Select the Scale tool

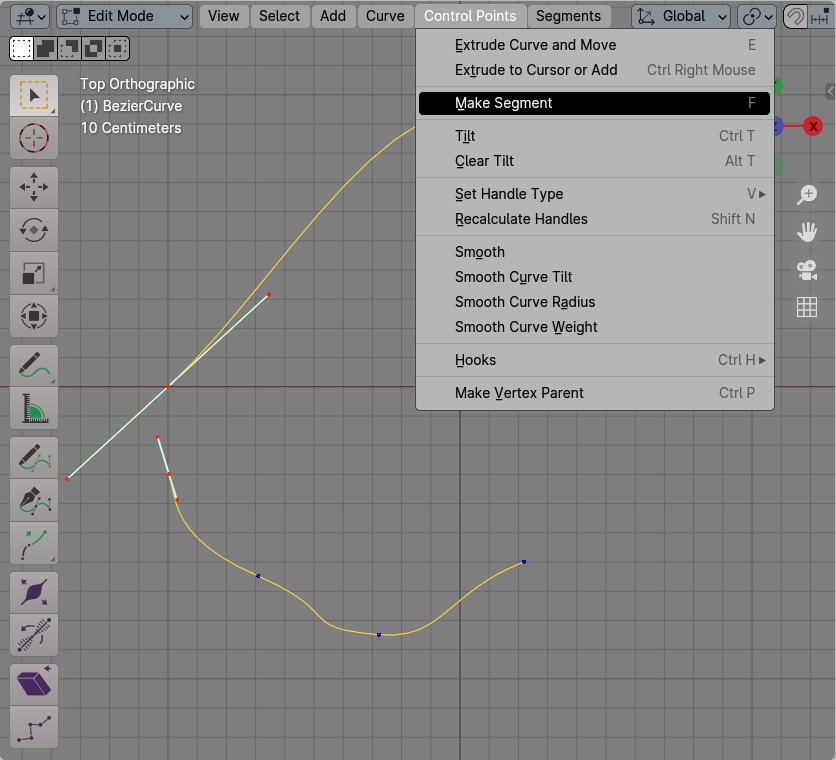pyautogui.click(x=34, y=273)
